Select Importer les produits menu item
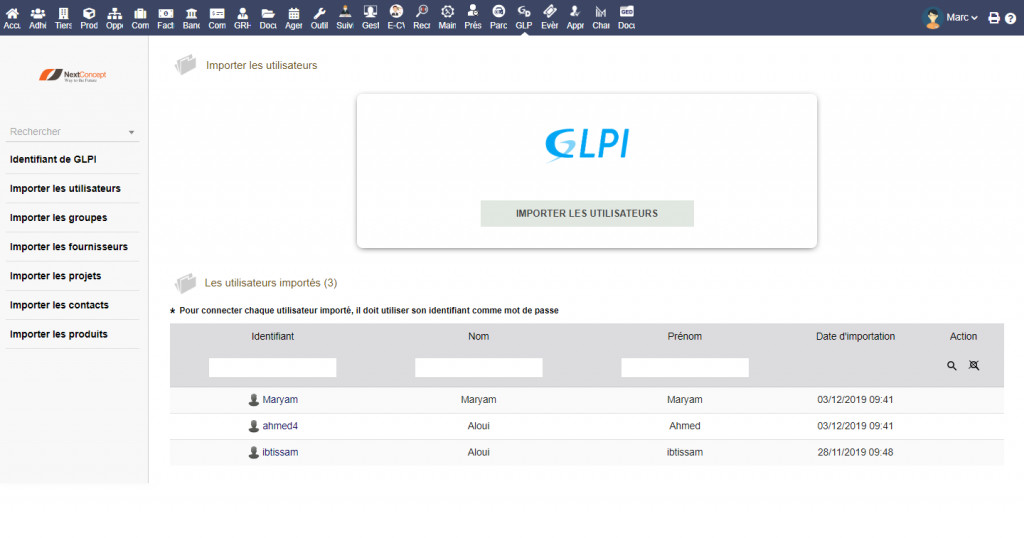 point(59,334)
